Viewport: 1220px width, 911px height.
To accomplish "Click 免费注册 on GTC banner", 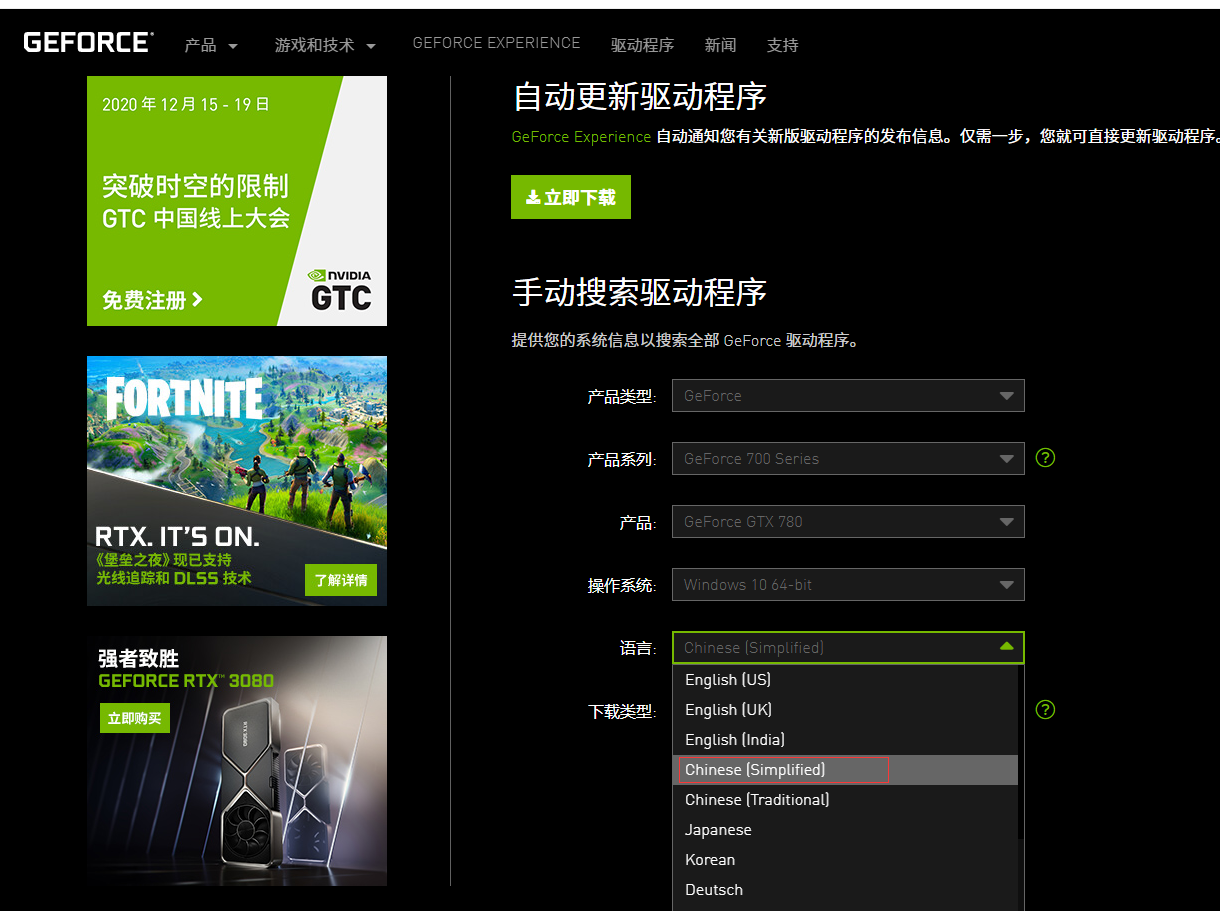I will [x=152, y=300].
